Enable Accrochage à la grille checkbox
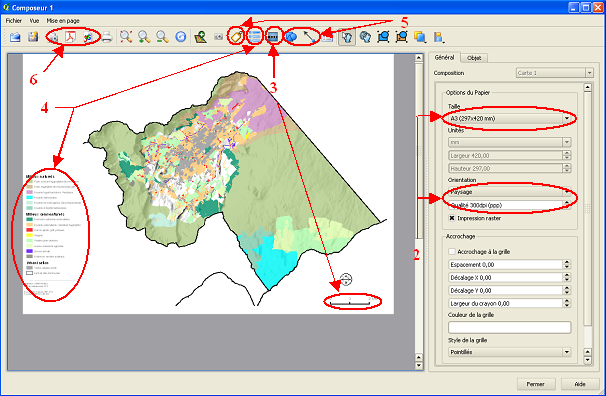The height and width of the screenshot is (396, 606). (452, 252)
